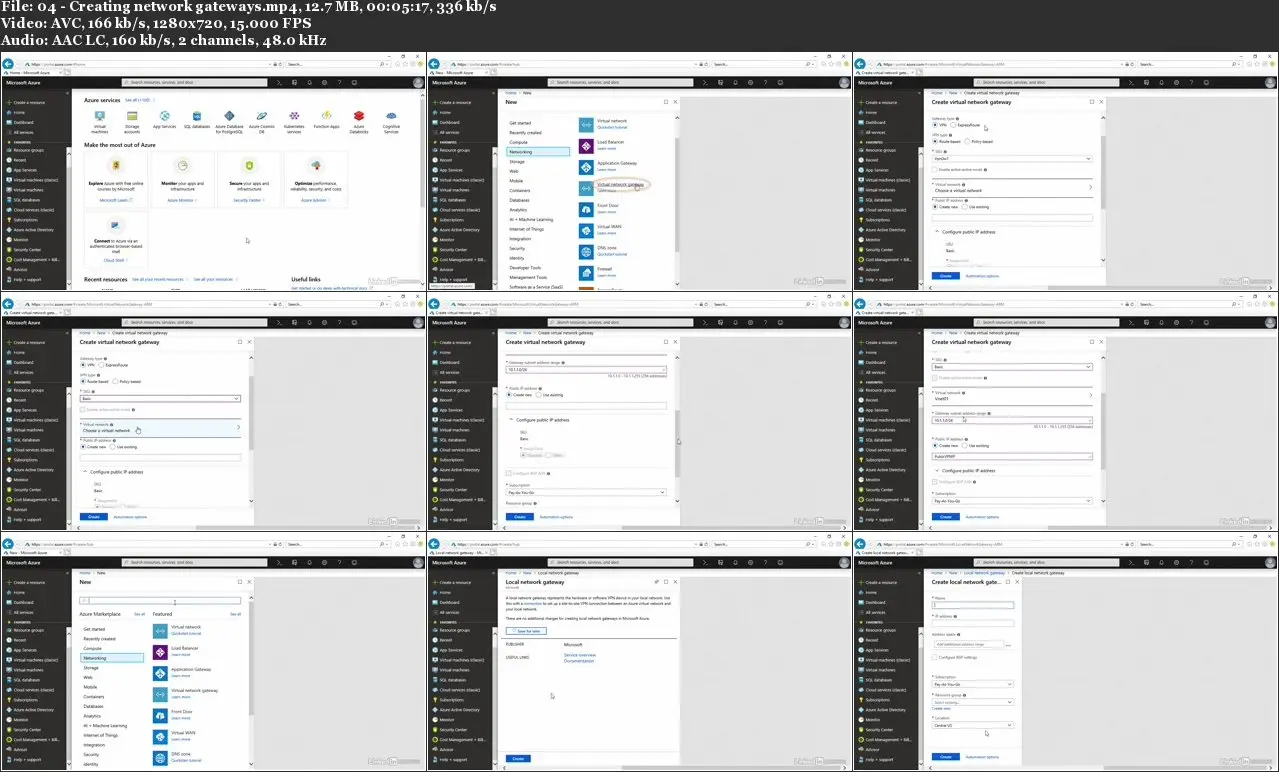Open Virtual machines icon under Azure services
1279x772 pixels.
point(100,116)
